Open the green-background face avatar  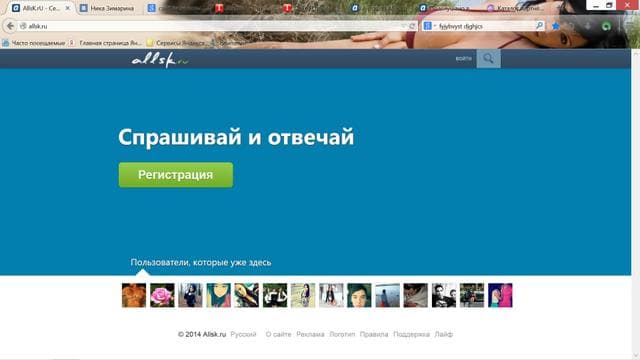pyautogui.click(x=359, y=295)
